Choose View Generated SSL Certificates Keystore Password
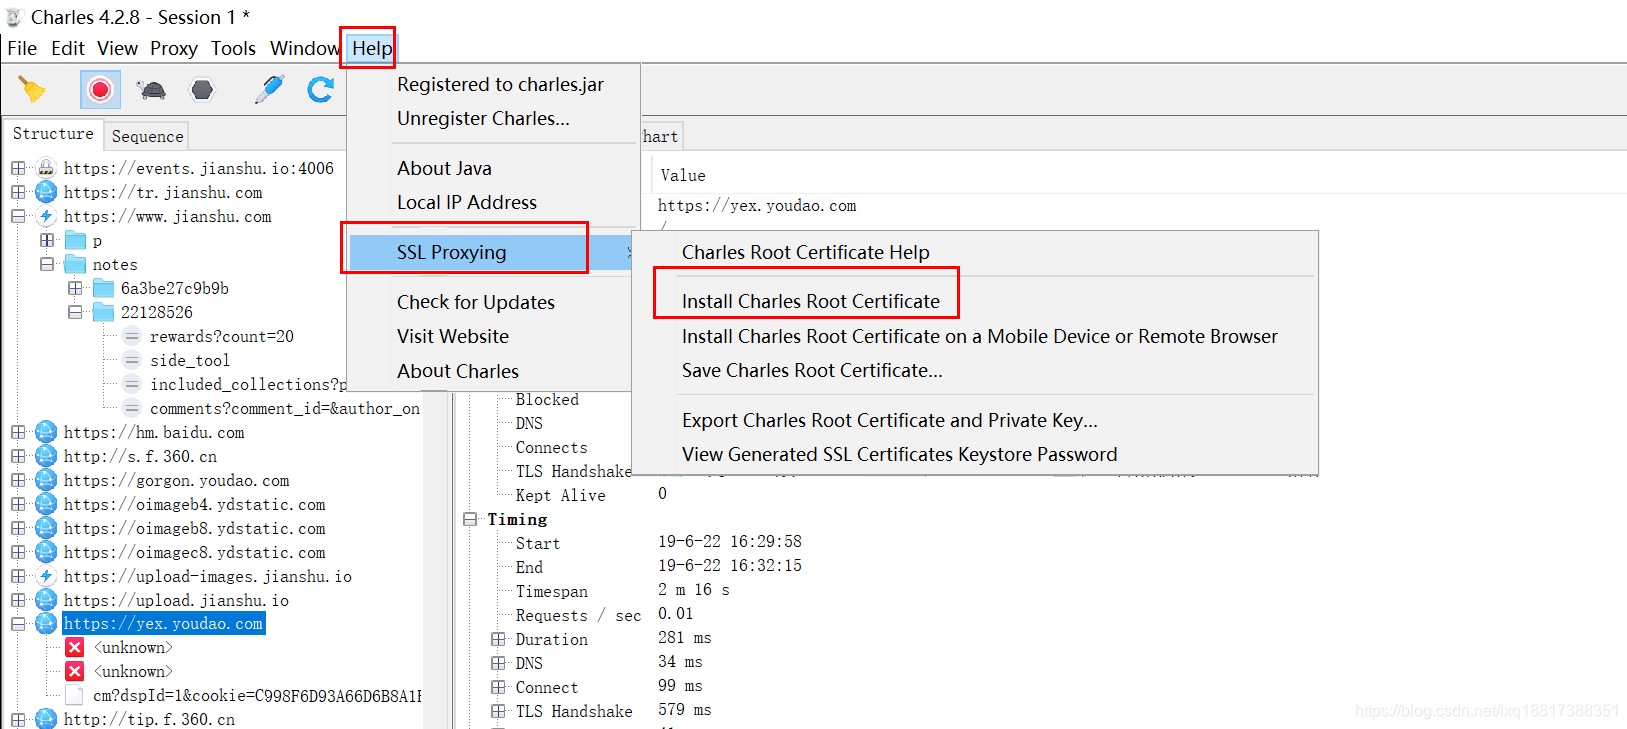Screen dimensions: 1627x729 coord(900,454)
